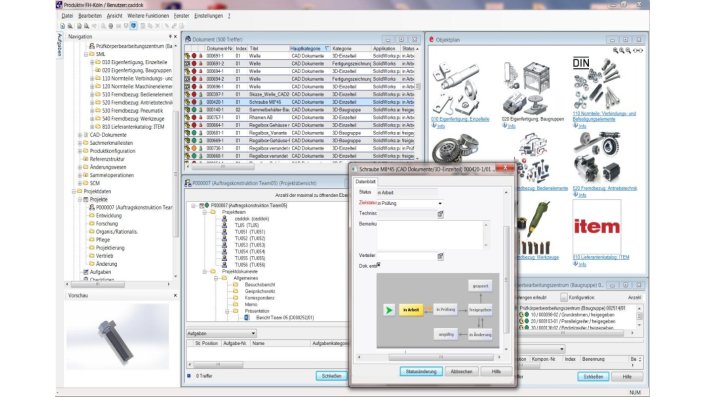Select the Schraube M8*45 document row
Screen dimensions: 705x397
pyautogui.click(x=299, y=102)
